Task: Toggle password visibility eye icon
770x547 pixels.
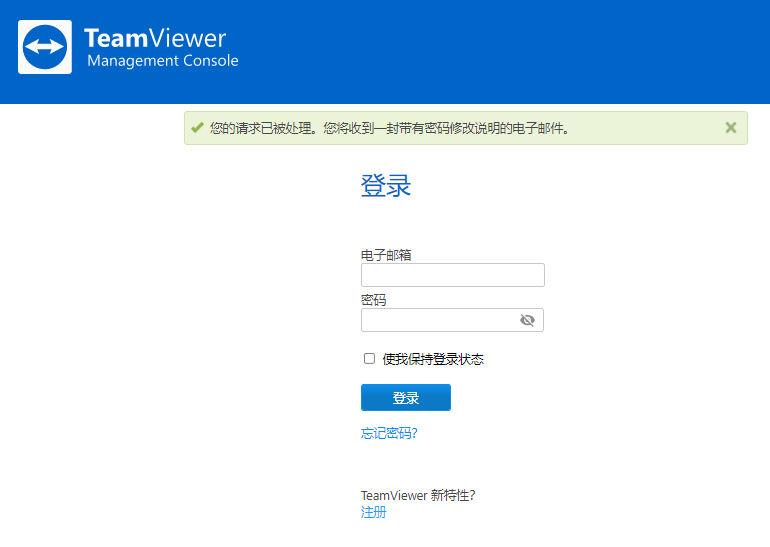Action: 527,320
